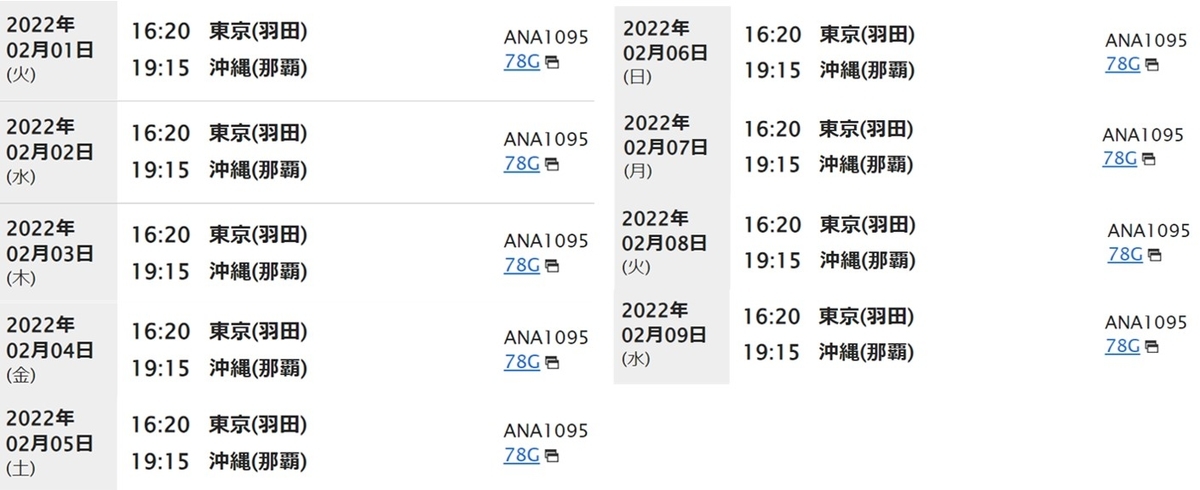Viewport: 1200px width, 490px height.
Task: Open 78G aircraft link for 02月05日 flight
Action: (521, 455)
